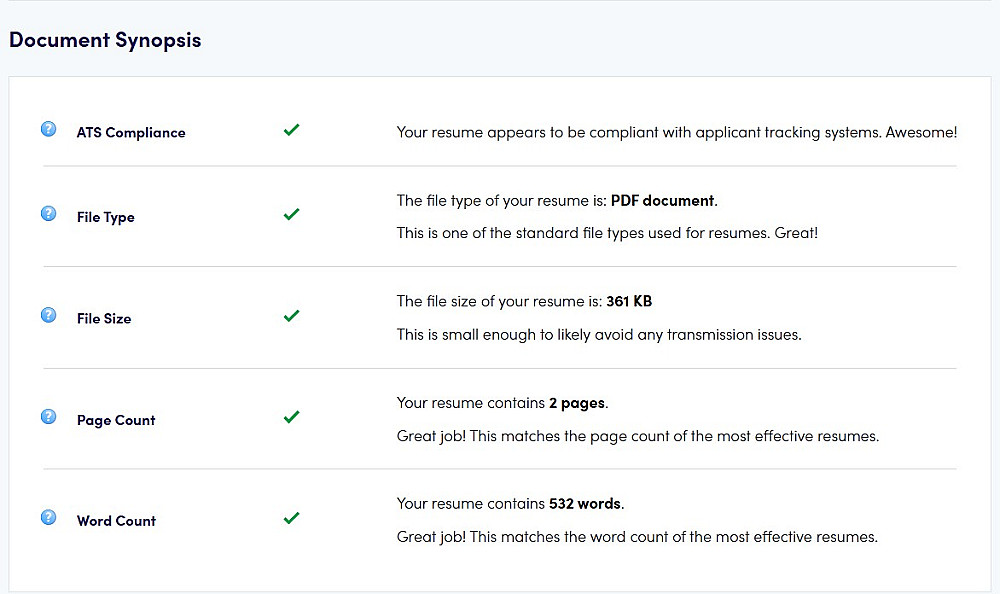This screenshot has width=1000, height=594.
Task: Select the ATS Compliance row label
Action: coord(131,132)
